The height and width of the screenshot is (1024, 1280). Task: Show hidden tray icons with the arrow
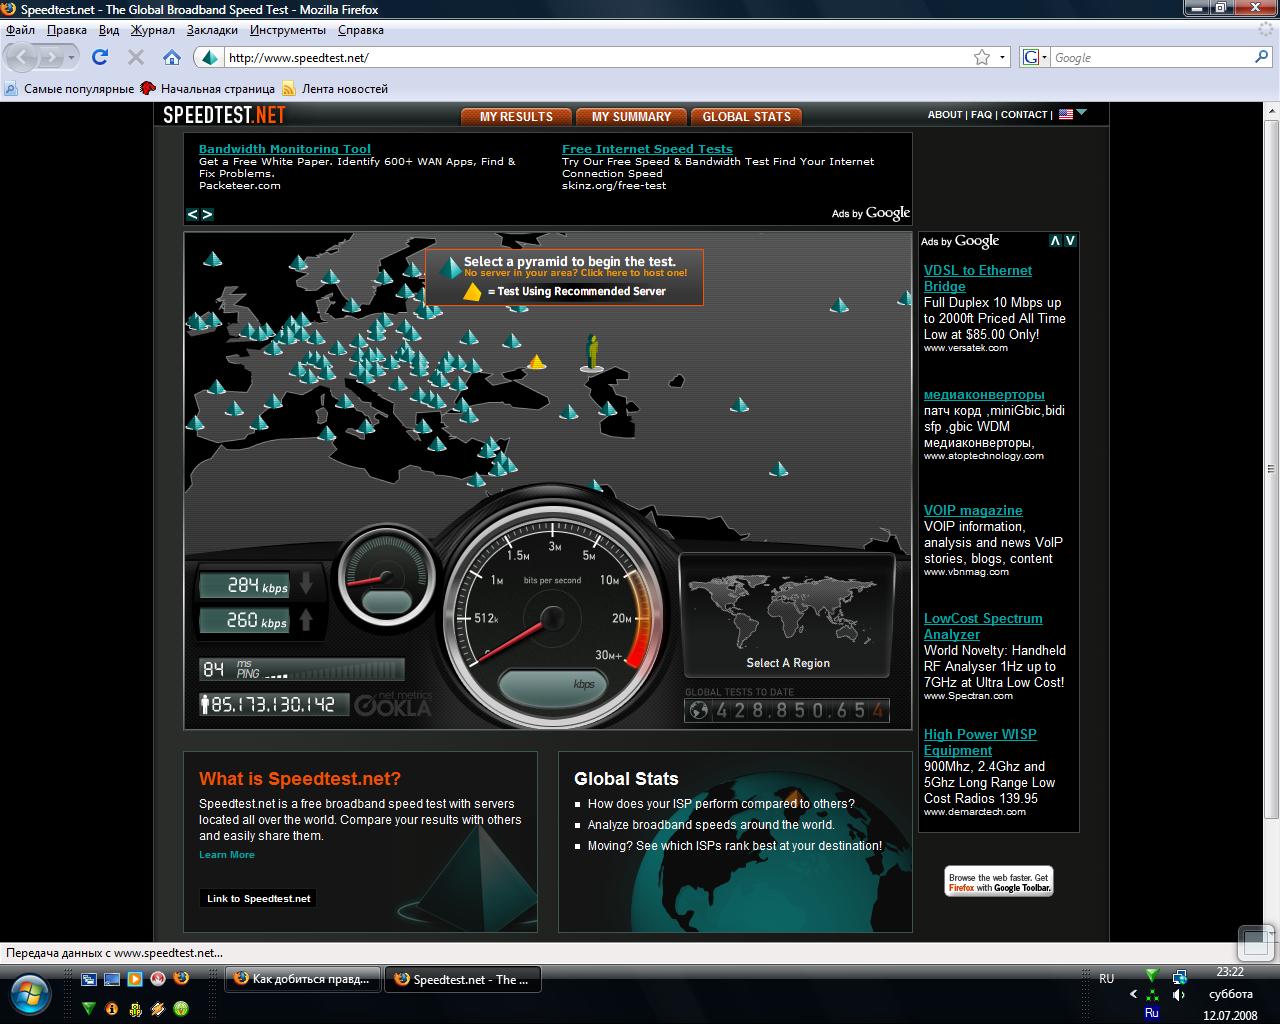[x=1133, y=995]
